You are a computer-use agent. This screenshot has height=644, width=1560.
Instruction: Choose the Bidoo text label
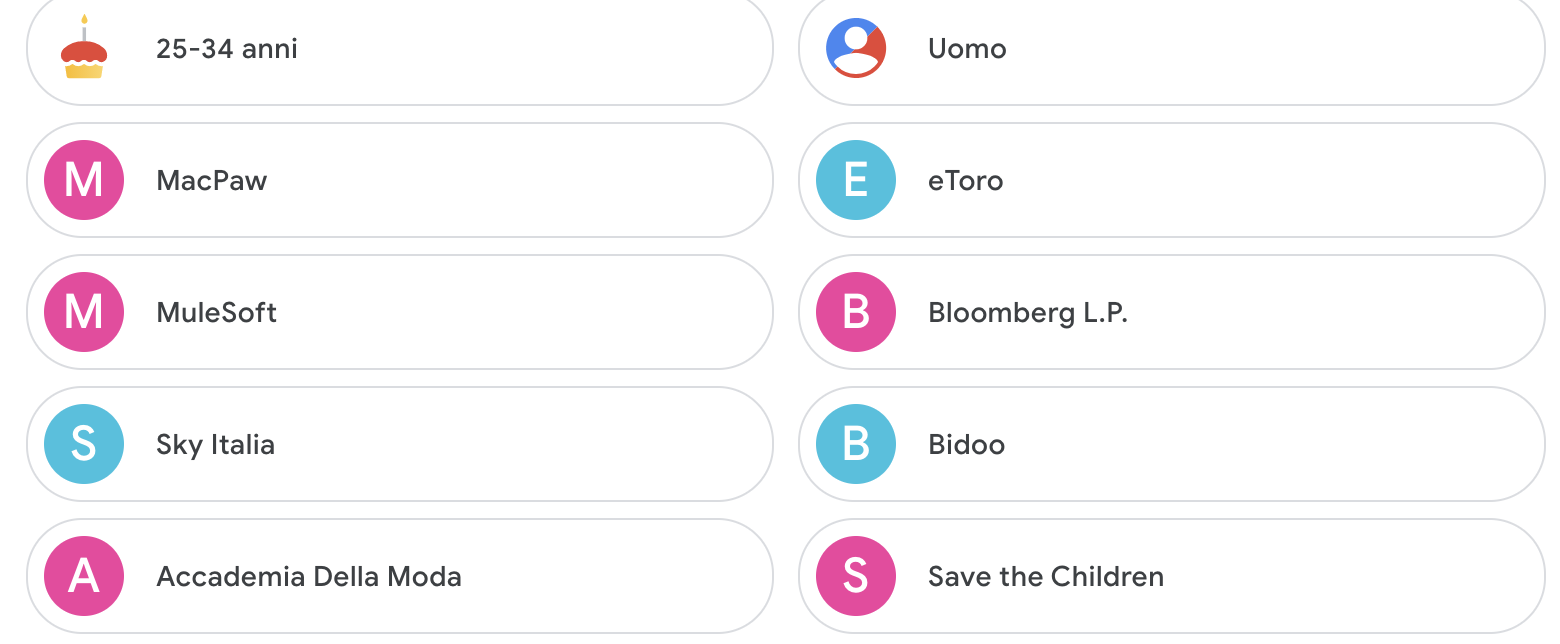click(x=966, y=444)
